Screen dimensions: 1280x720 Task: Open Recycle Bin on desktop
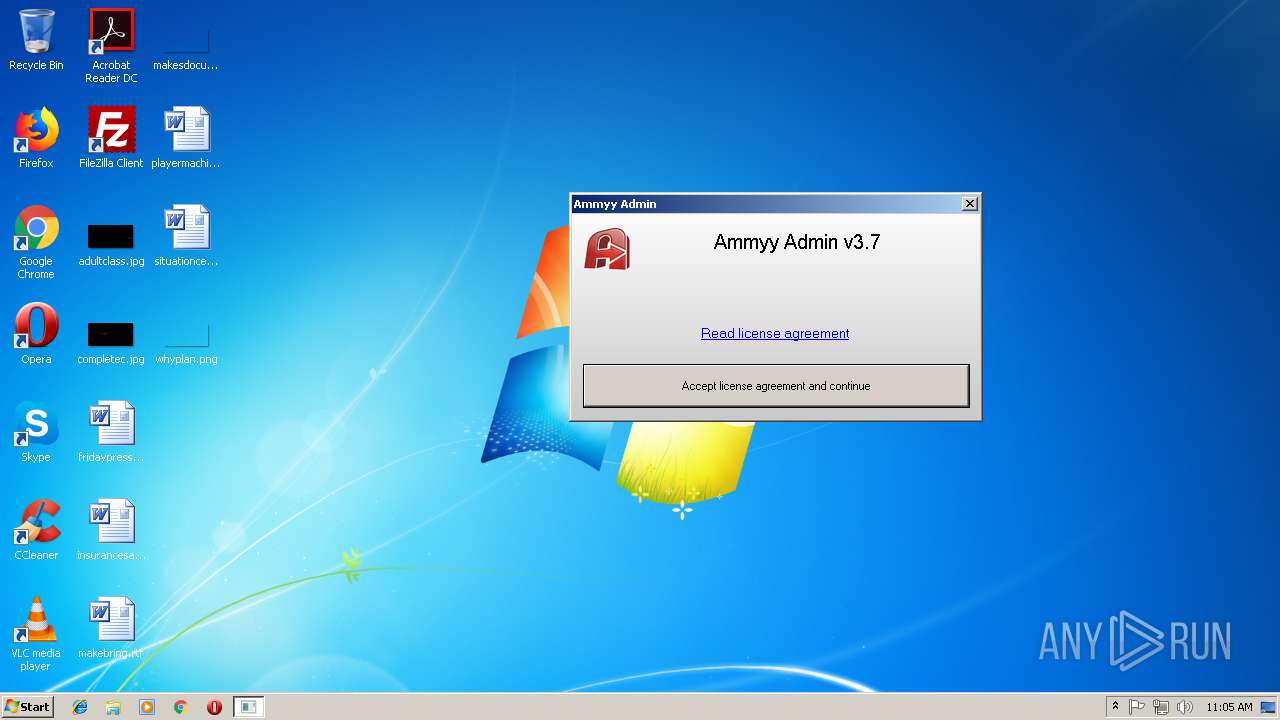click(x=36, y=40)
